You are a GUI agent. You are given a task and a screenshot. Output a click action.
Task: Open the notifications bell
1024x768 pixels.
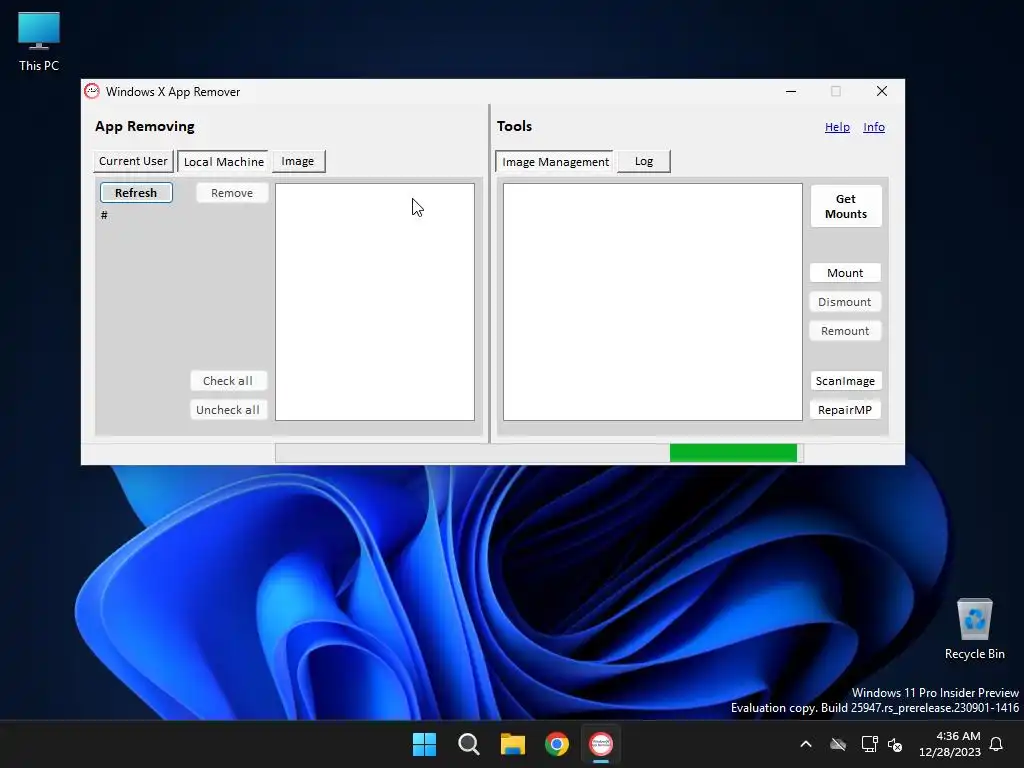(x=997, y=744)
